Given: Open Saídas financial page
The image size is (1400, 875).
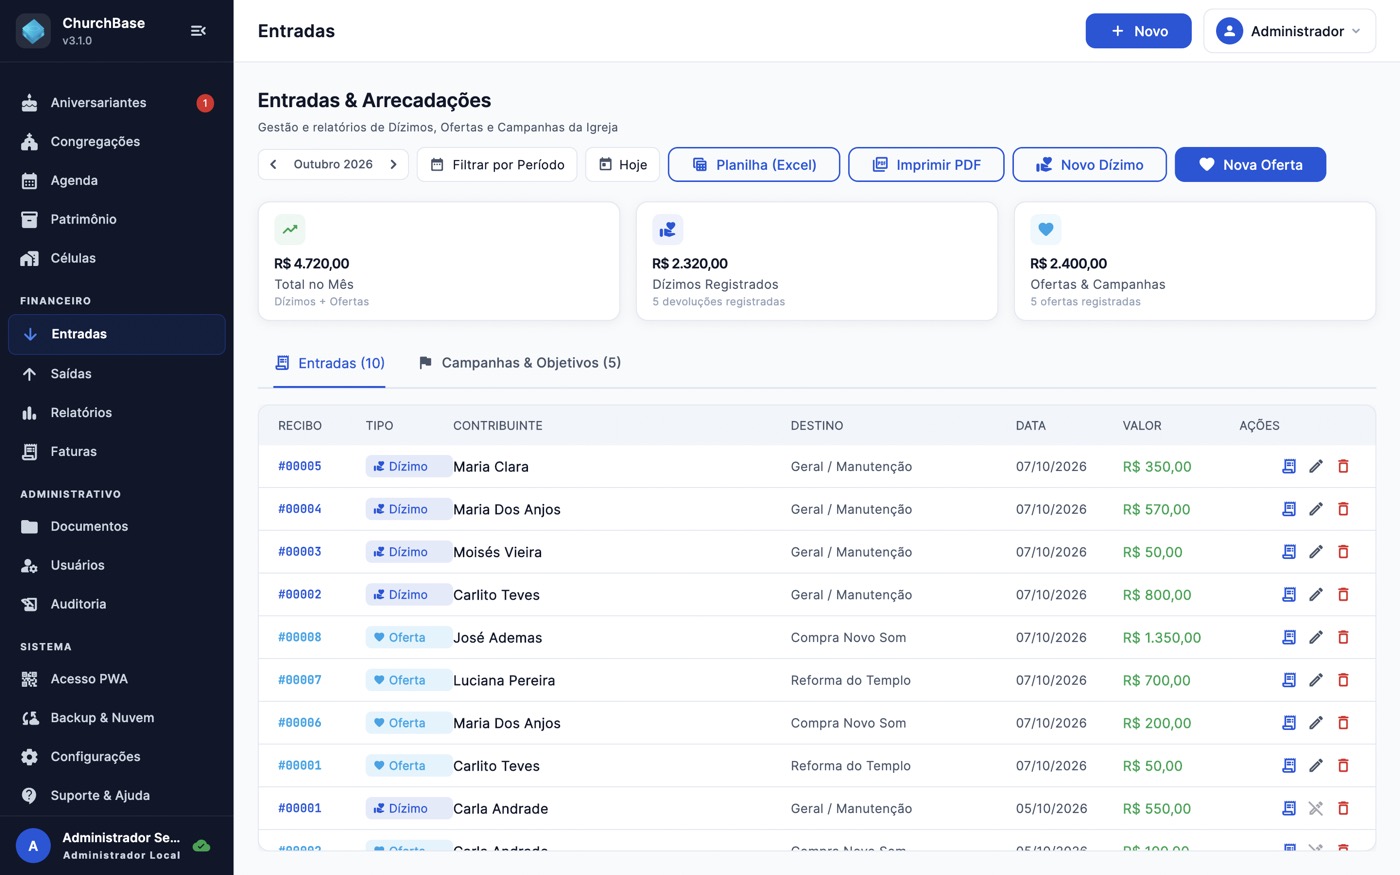Looking at the screenshot, I should [x=117, y=374].
